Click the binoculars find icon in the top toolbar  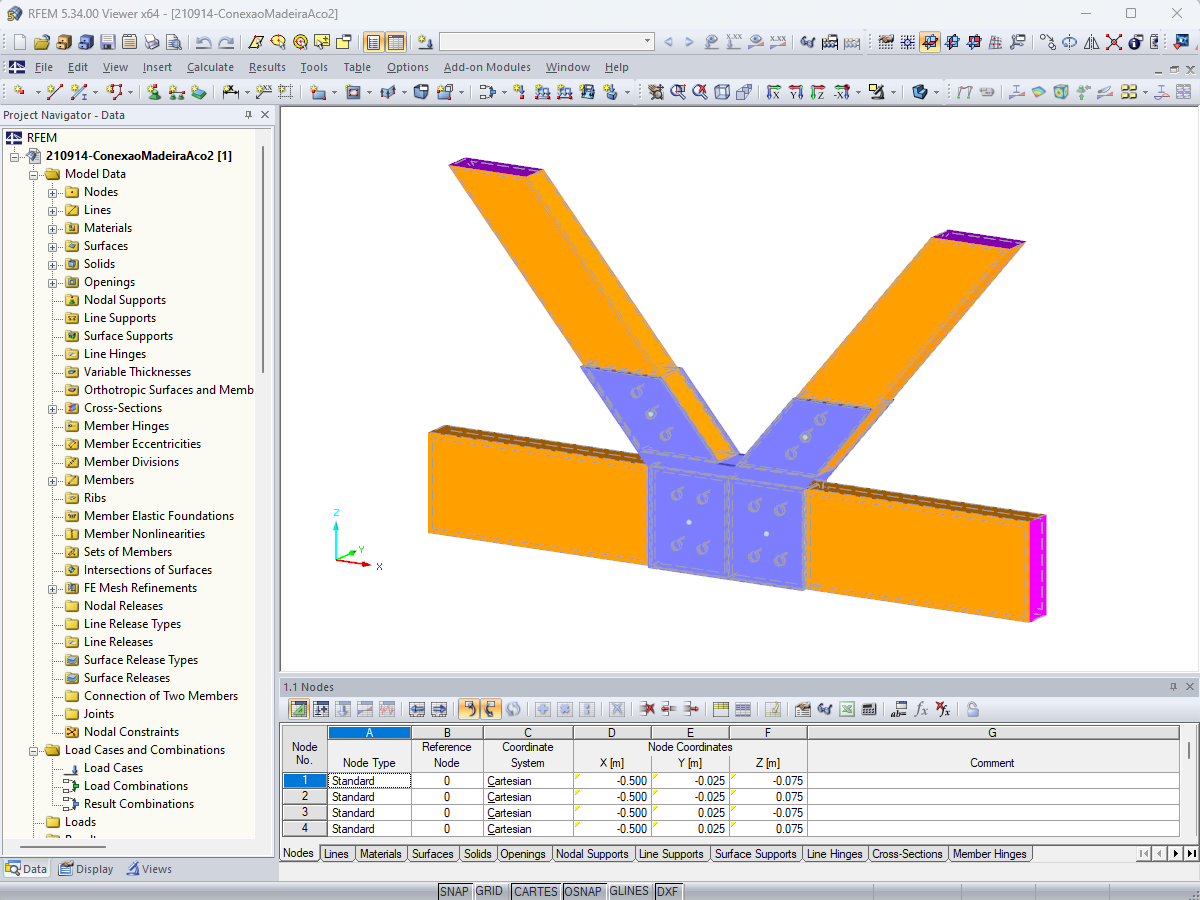[807, 42]
